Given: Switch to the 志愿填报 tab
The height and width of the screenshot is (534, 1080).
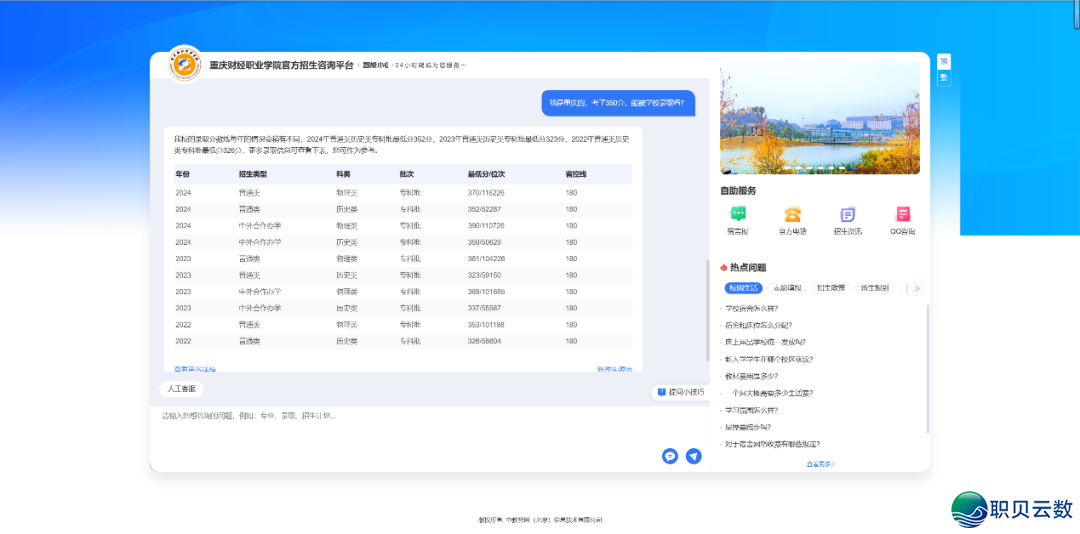Looking at the screenshot, I should point(787,288).
